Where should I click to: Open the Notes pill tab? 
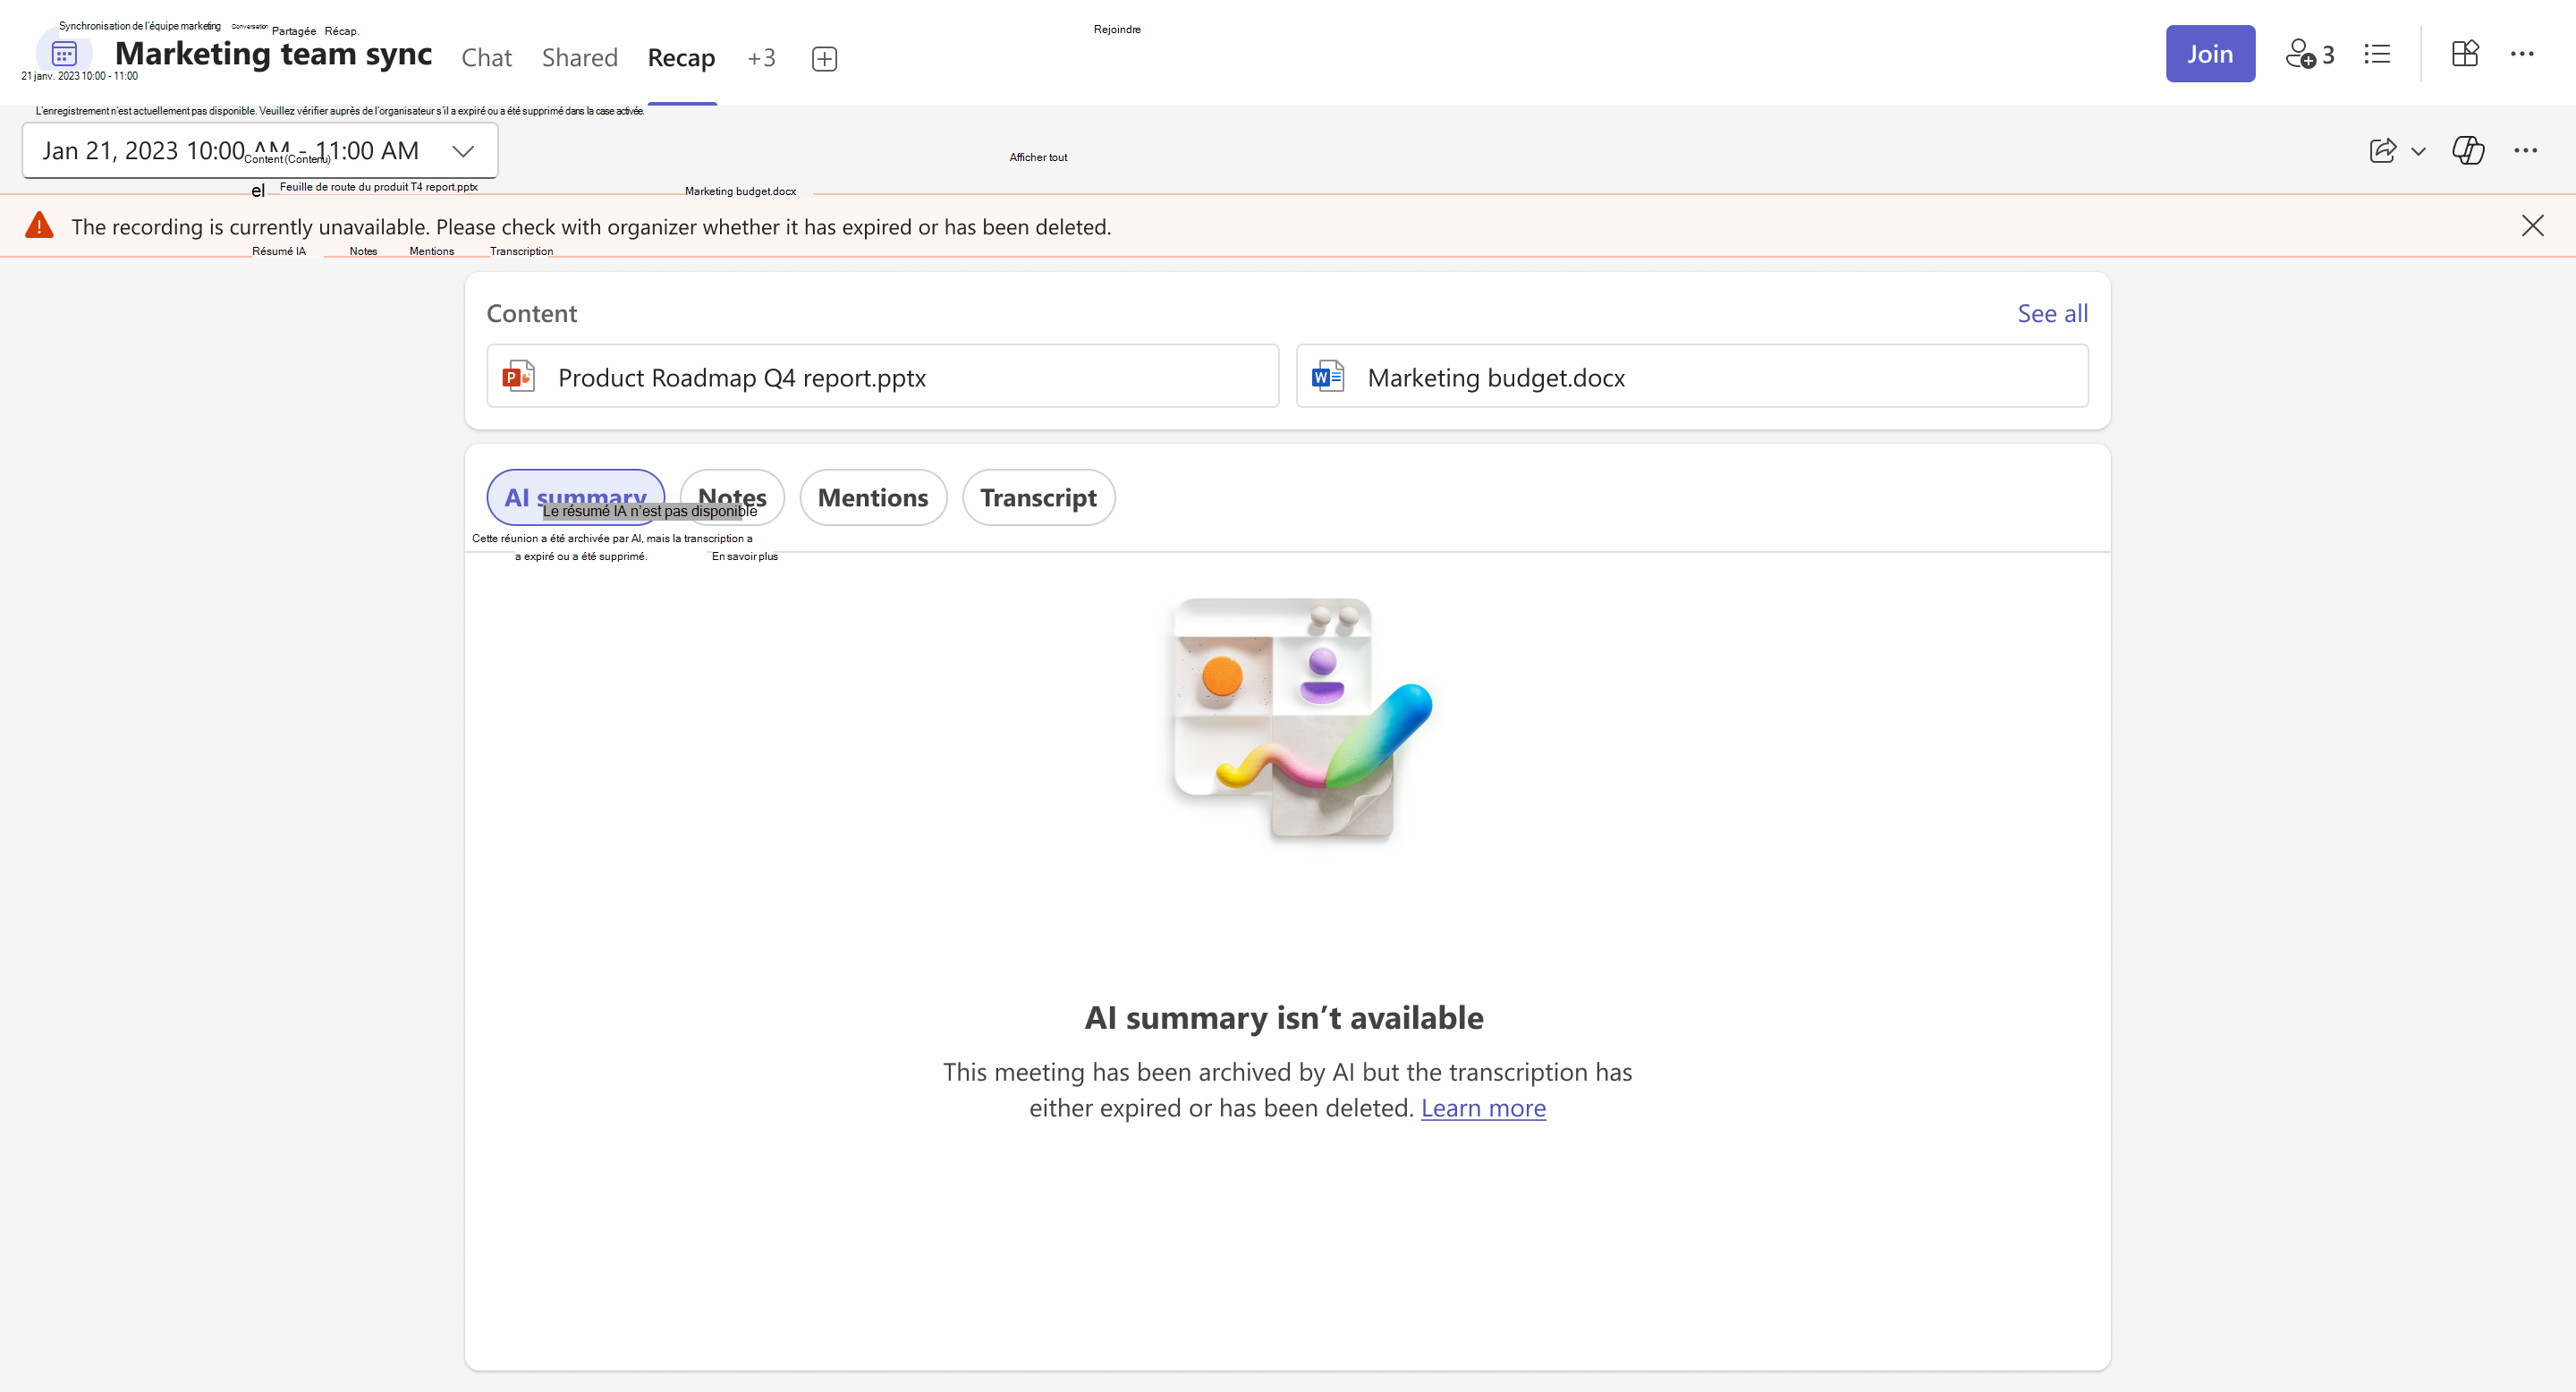tap(732, 497)
